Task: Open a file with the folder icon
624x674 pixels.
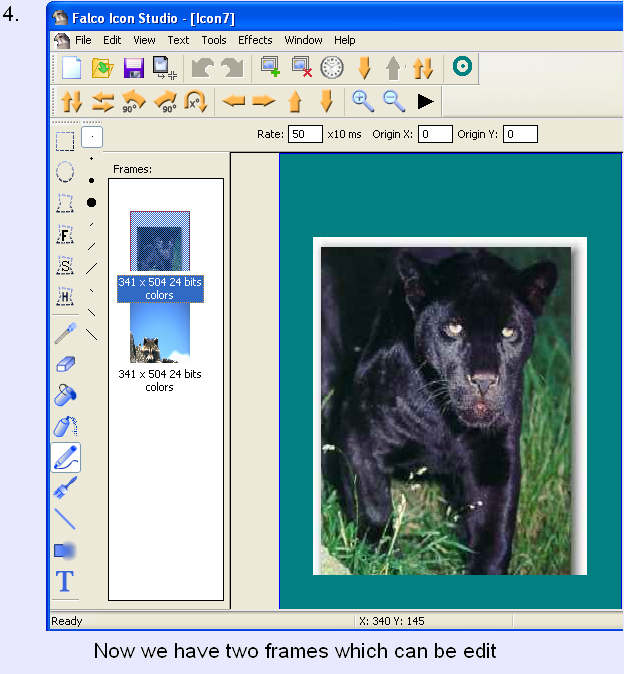Action: click(x=102, y=68)
